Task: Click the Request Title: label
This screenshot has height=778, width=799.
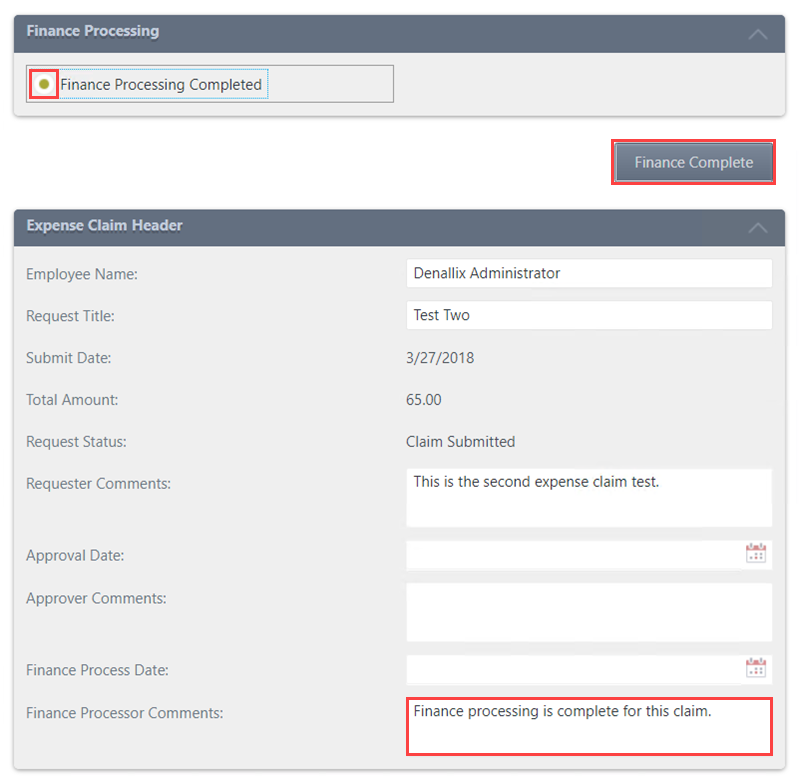Action: point(70,316)
